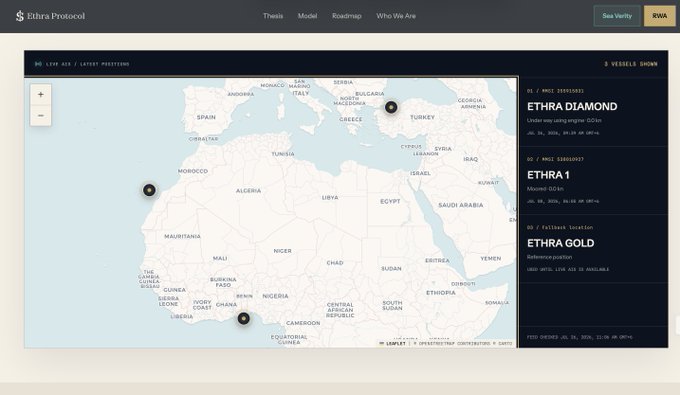Zoom out on the map
Viewport: 680px width, 395px height.
pyautogui.click(x=41, y=115)
